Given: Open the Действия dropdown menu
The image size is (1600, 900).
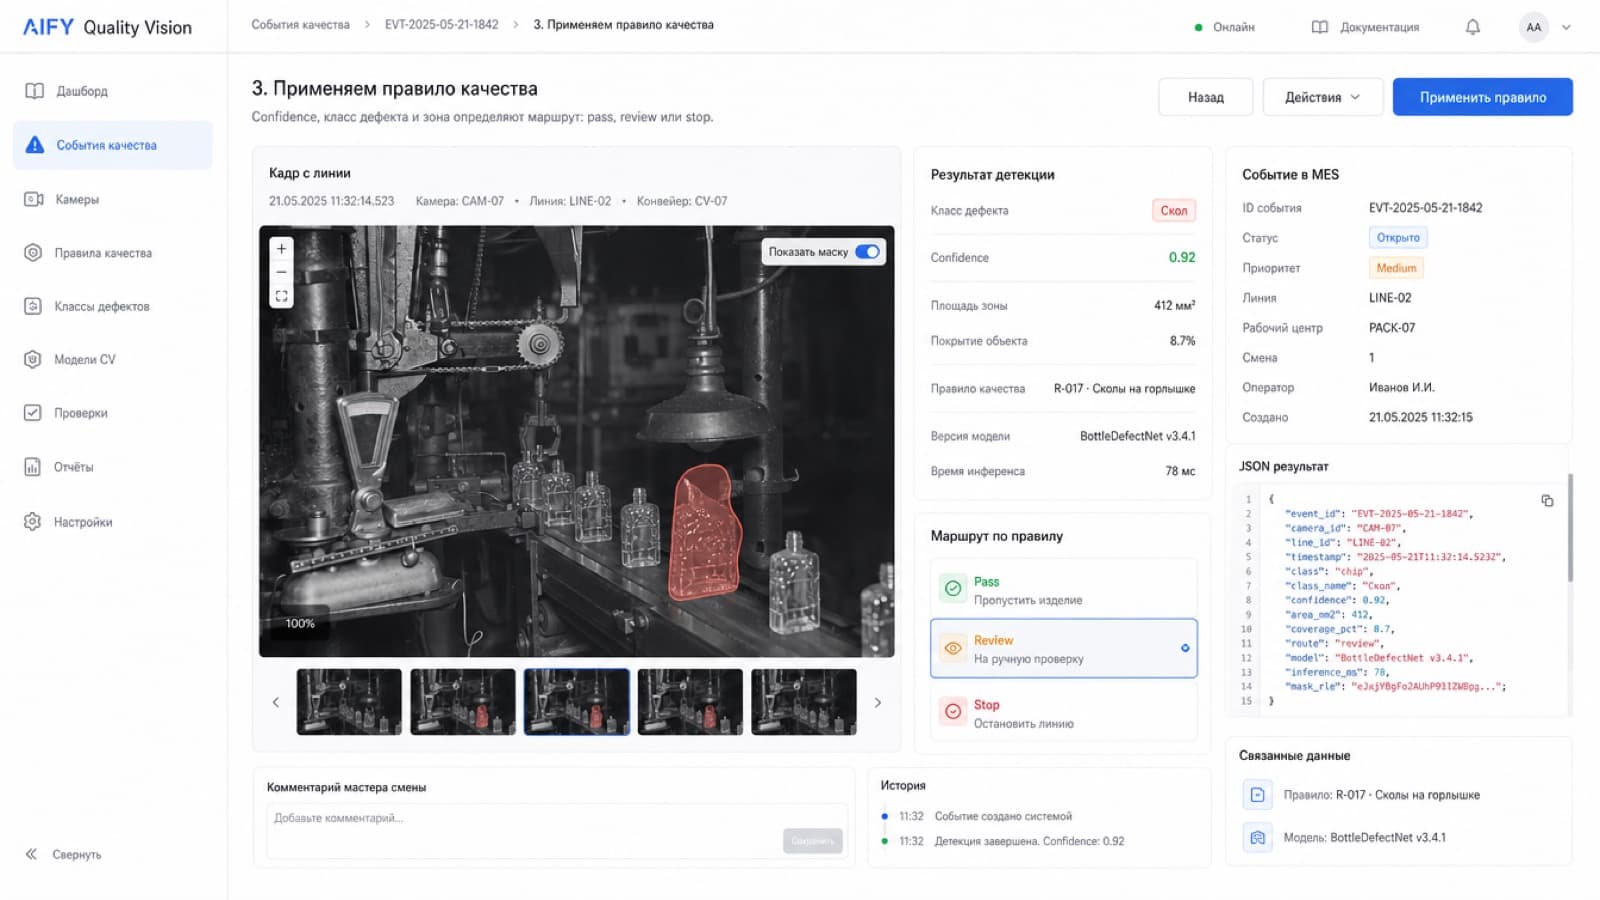Looking at the screenshot, I should pyautogui.click(x=1322, y=97).
